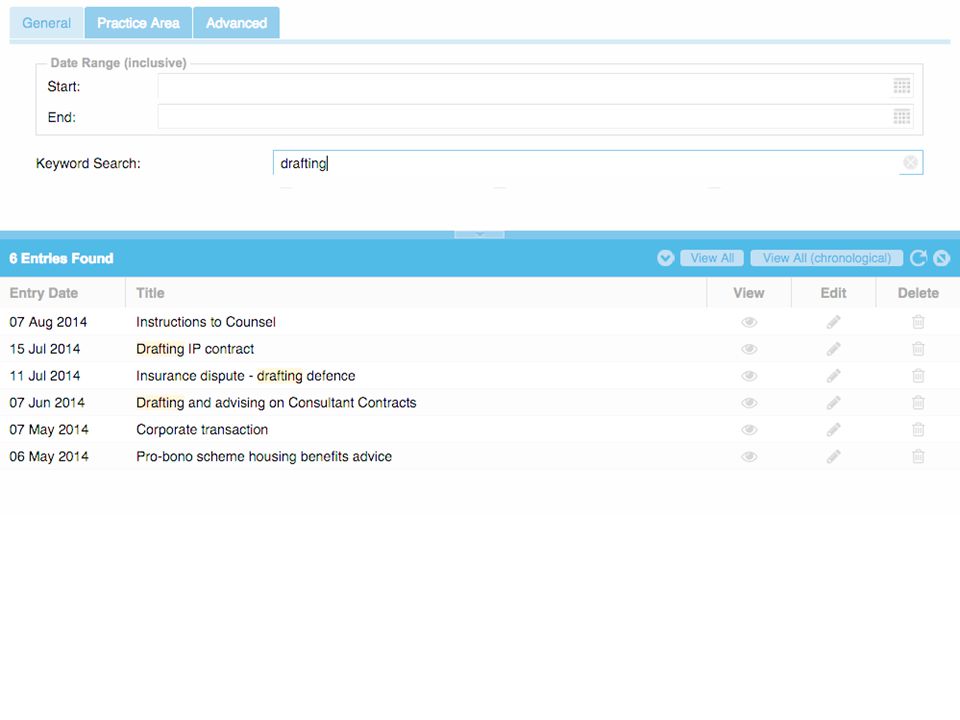View the Instructions to Counsel entry

749,322
